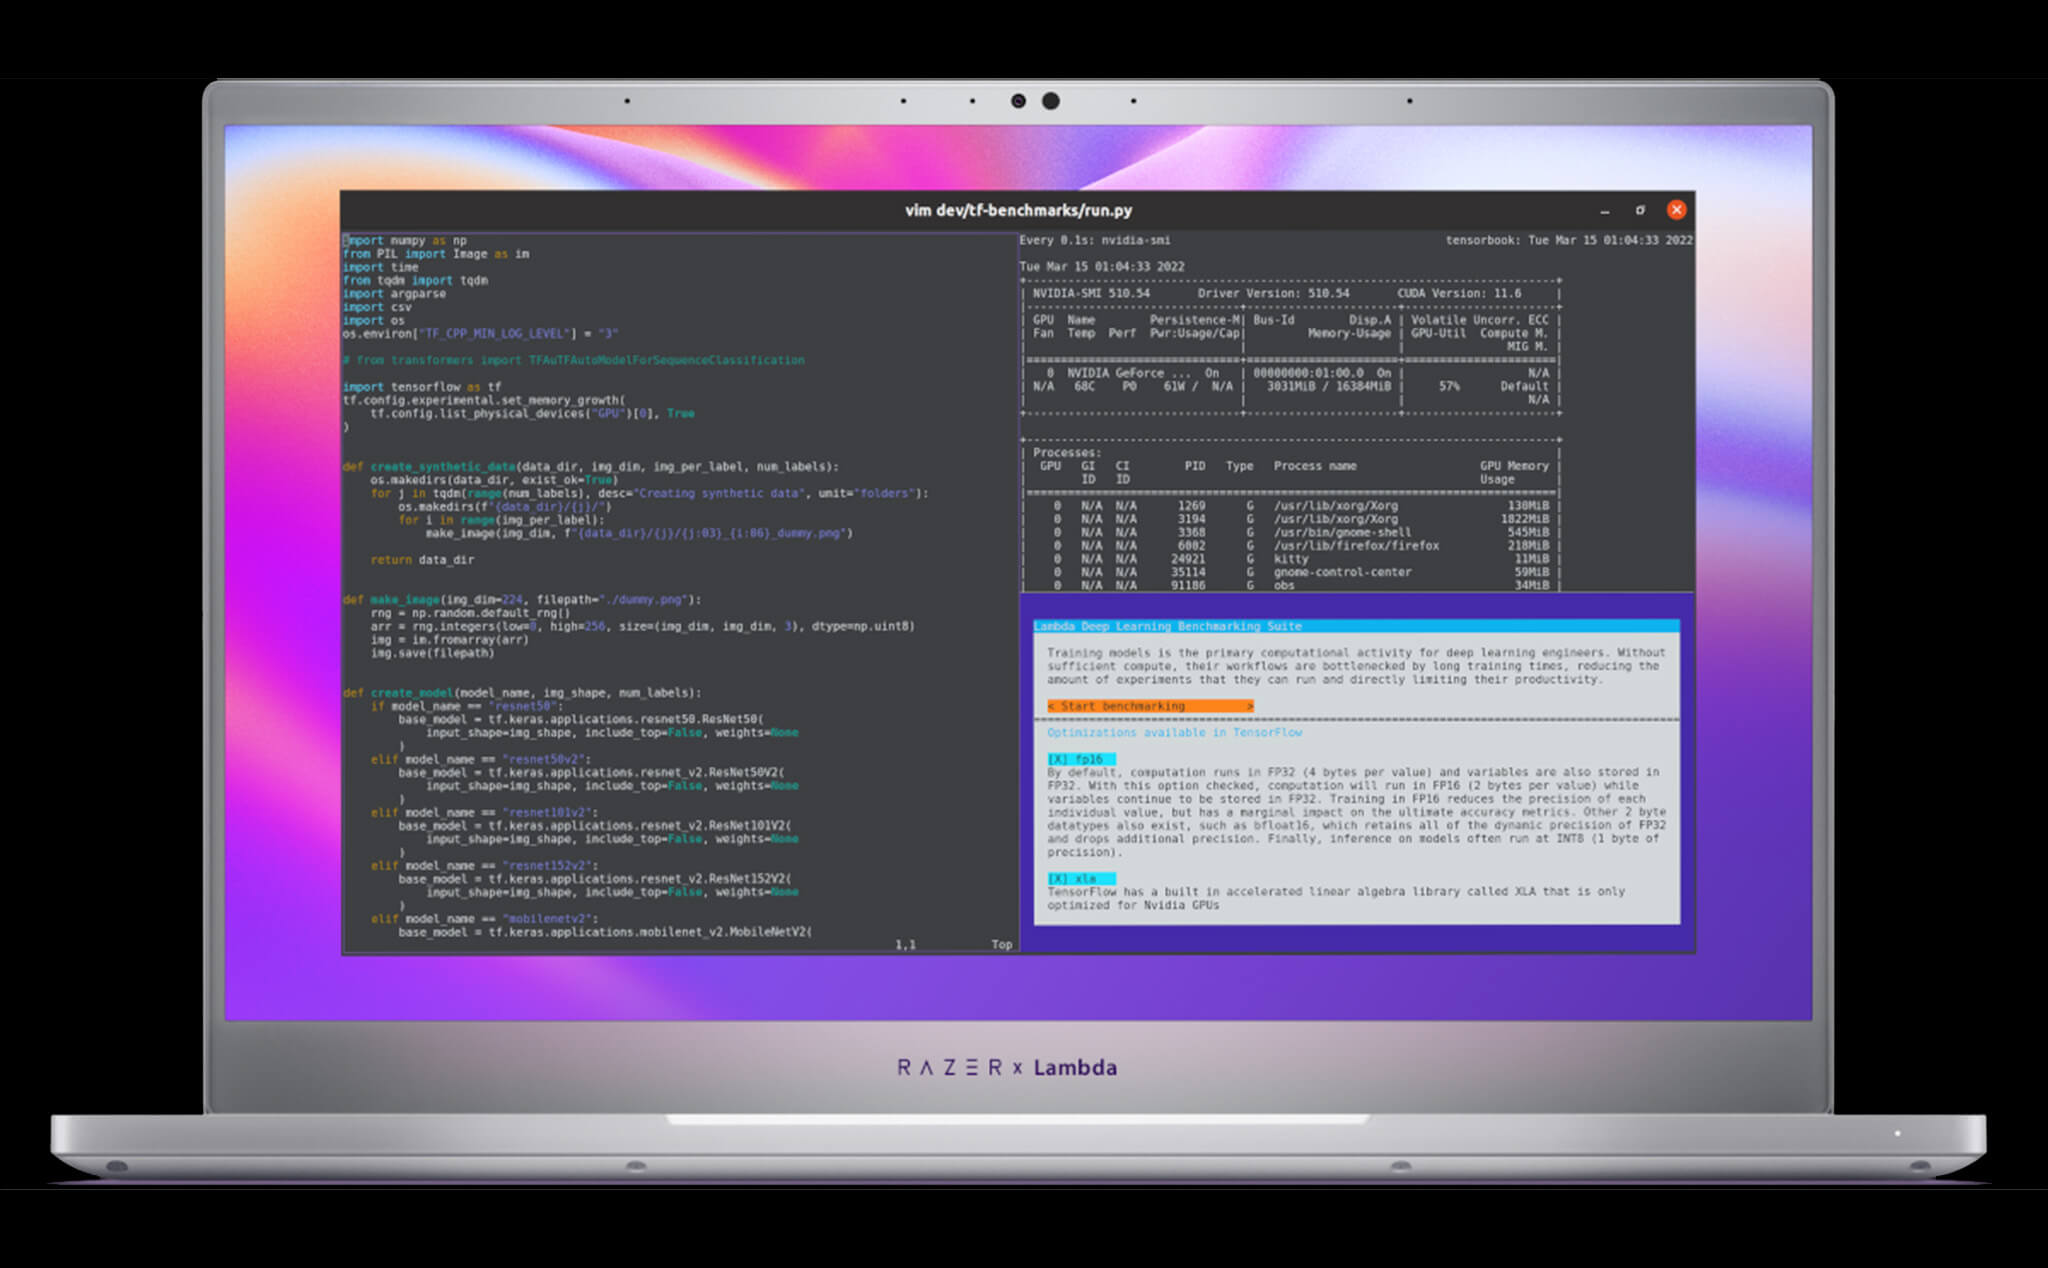Image resolution: width=2048 pixels, height=1268 pixels.
Task: Click the 'return data_dir' line
Action: 422,560
